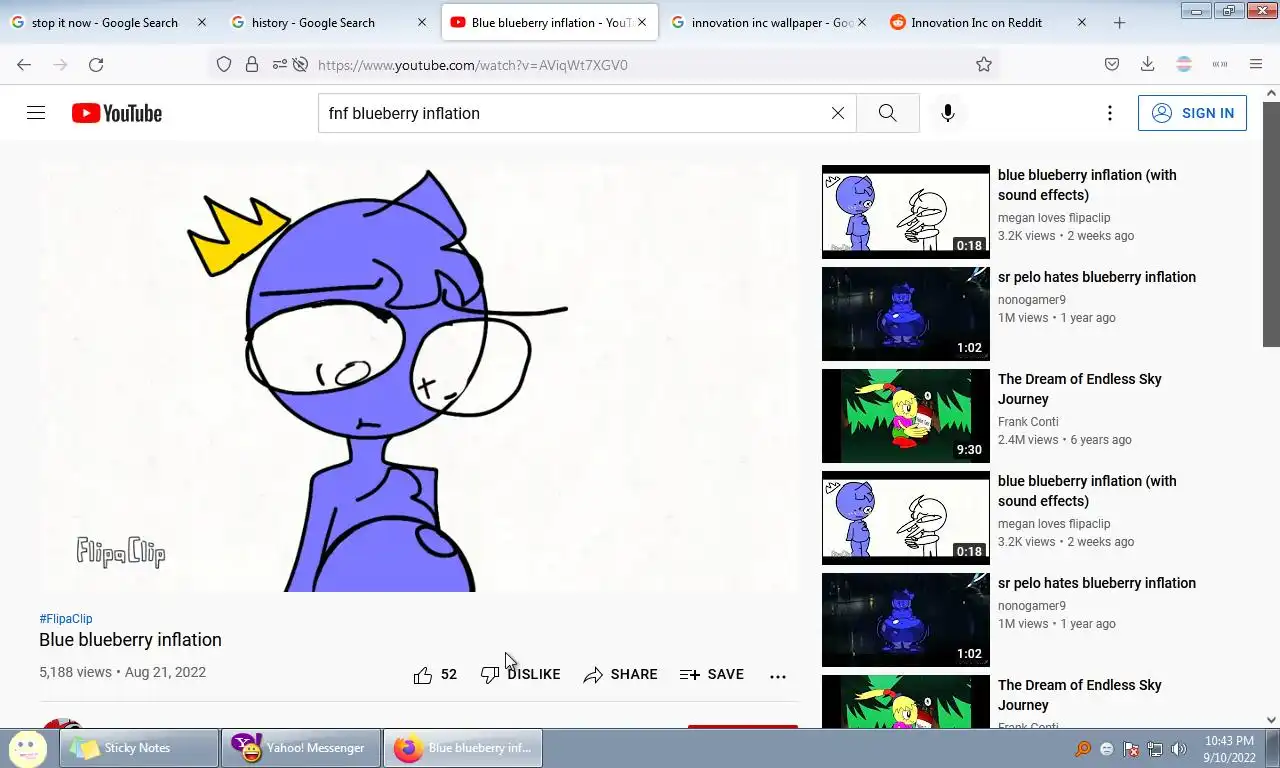This screenshot has height=768, width=1280.
Task: Click the page vertical scrollbar thumb
Action: coord(1271,224)
